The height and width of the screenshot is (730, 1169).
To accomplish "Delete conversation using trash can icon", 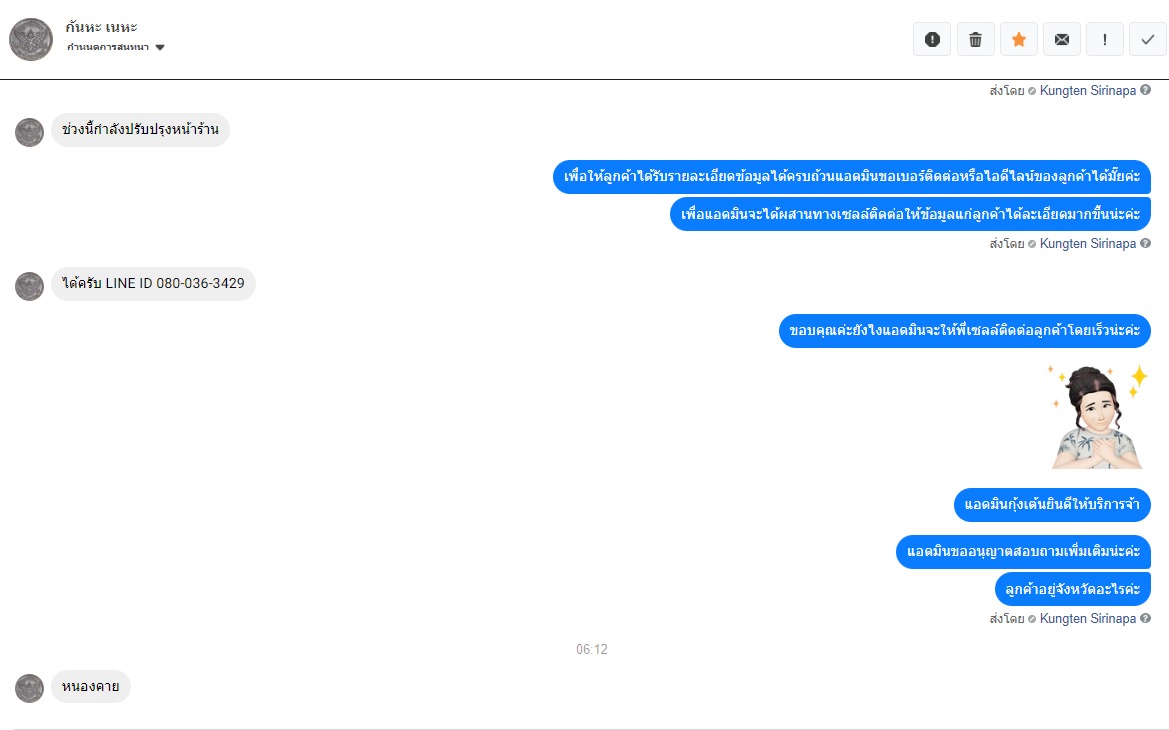I will [975, 40].
